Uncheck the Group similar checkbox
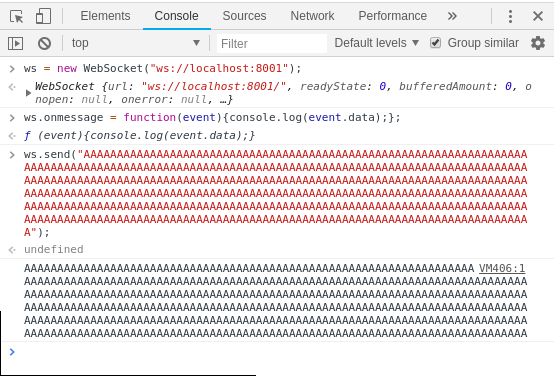 [435, 43]
